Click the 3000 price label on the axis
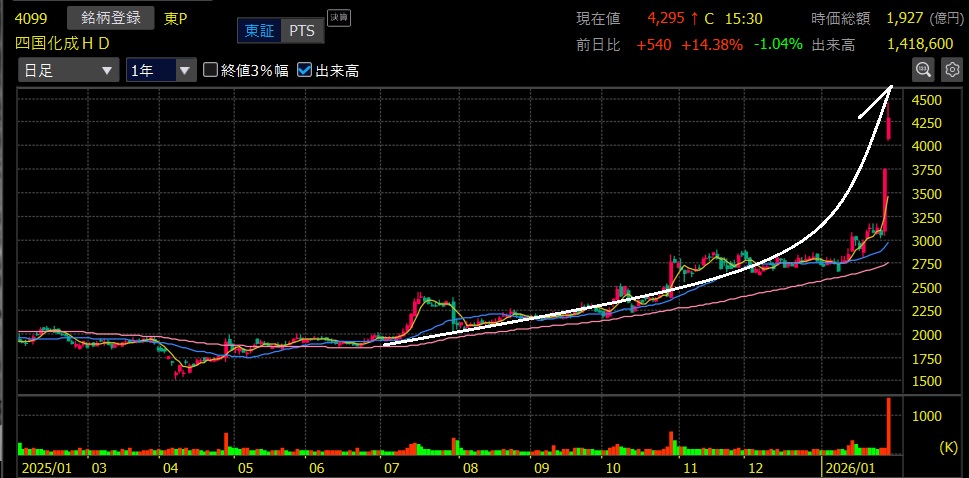Image resolution: width=969 pixels, height=478 pixels. [926, 241]
